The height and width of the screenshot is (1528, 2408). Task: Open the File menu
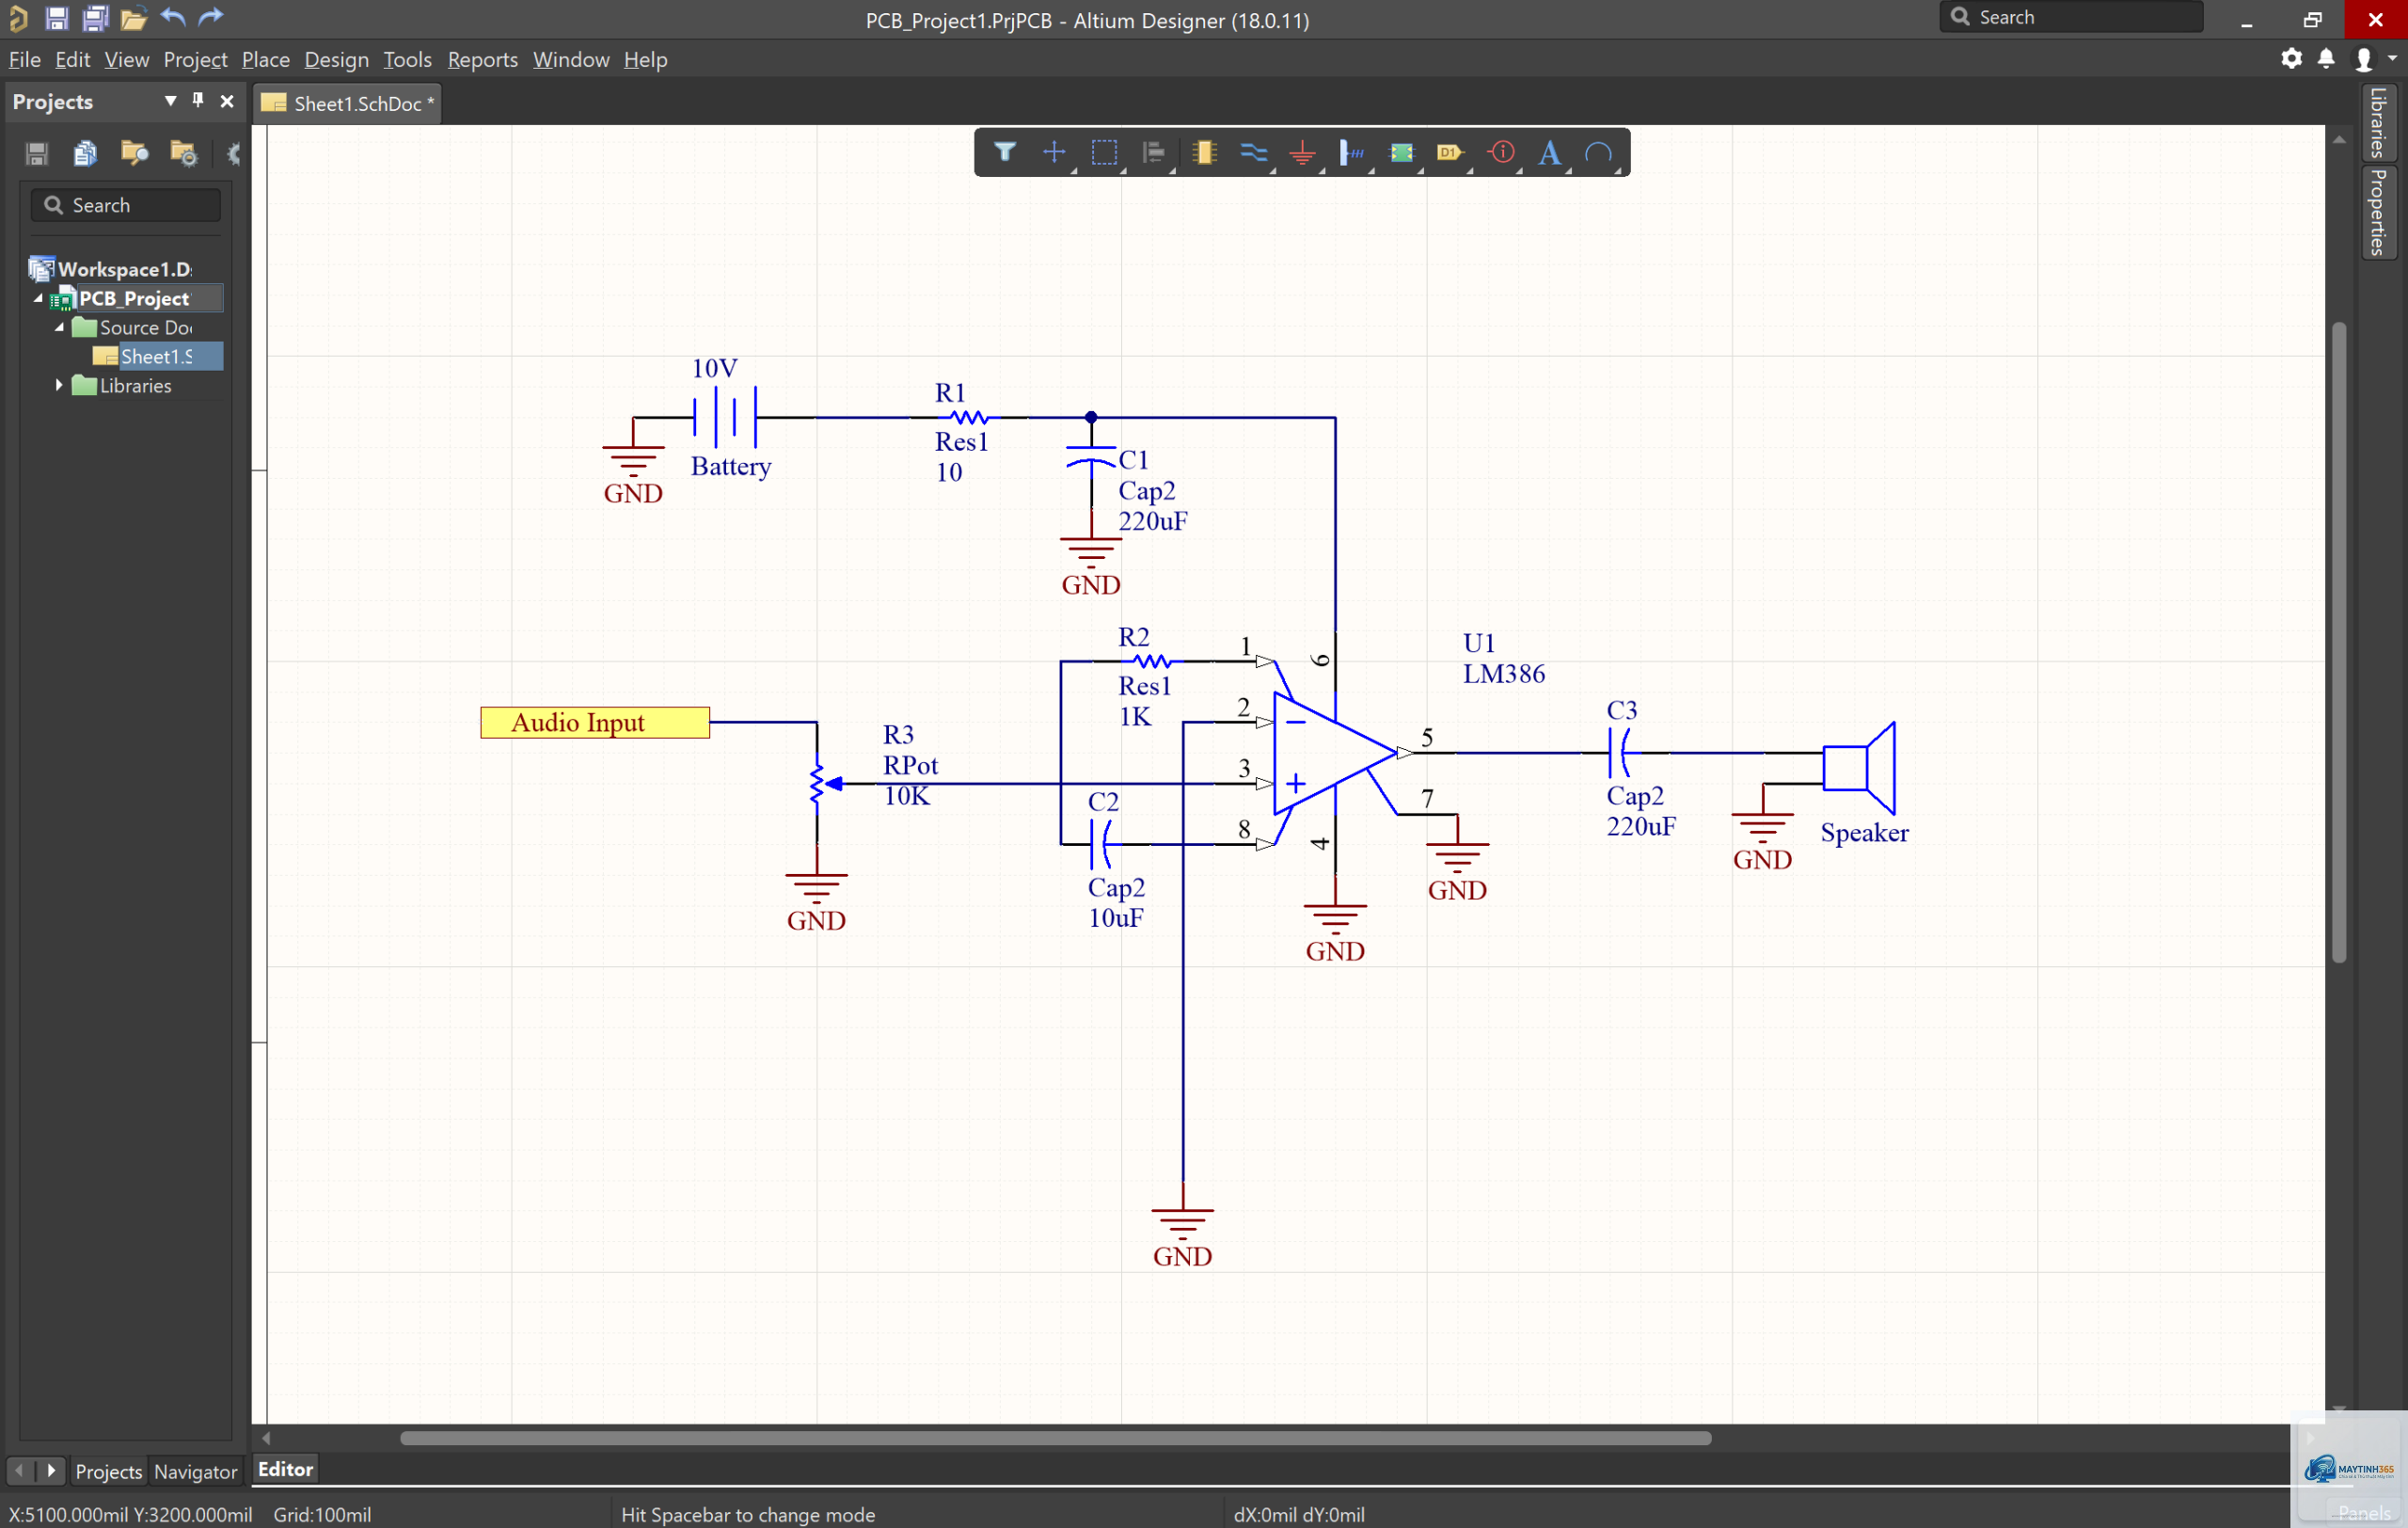(x=25, y=60)
